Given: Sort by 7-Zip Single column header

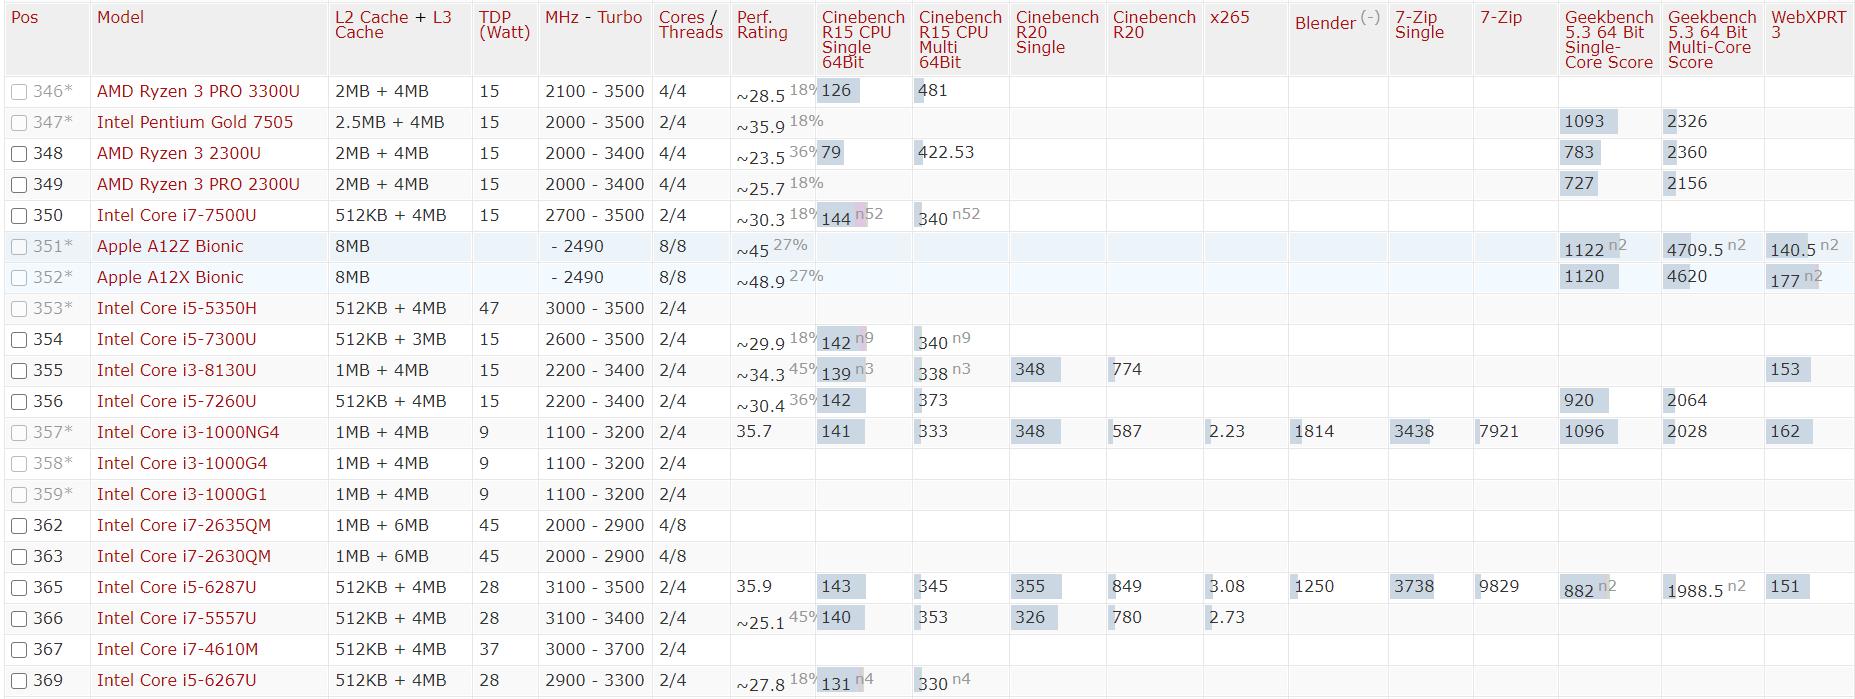Looking at the screenshot, I should [x=1420, y=25].
